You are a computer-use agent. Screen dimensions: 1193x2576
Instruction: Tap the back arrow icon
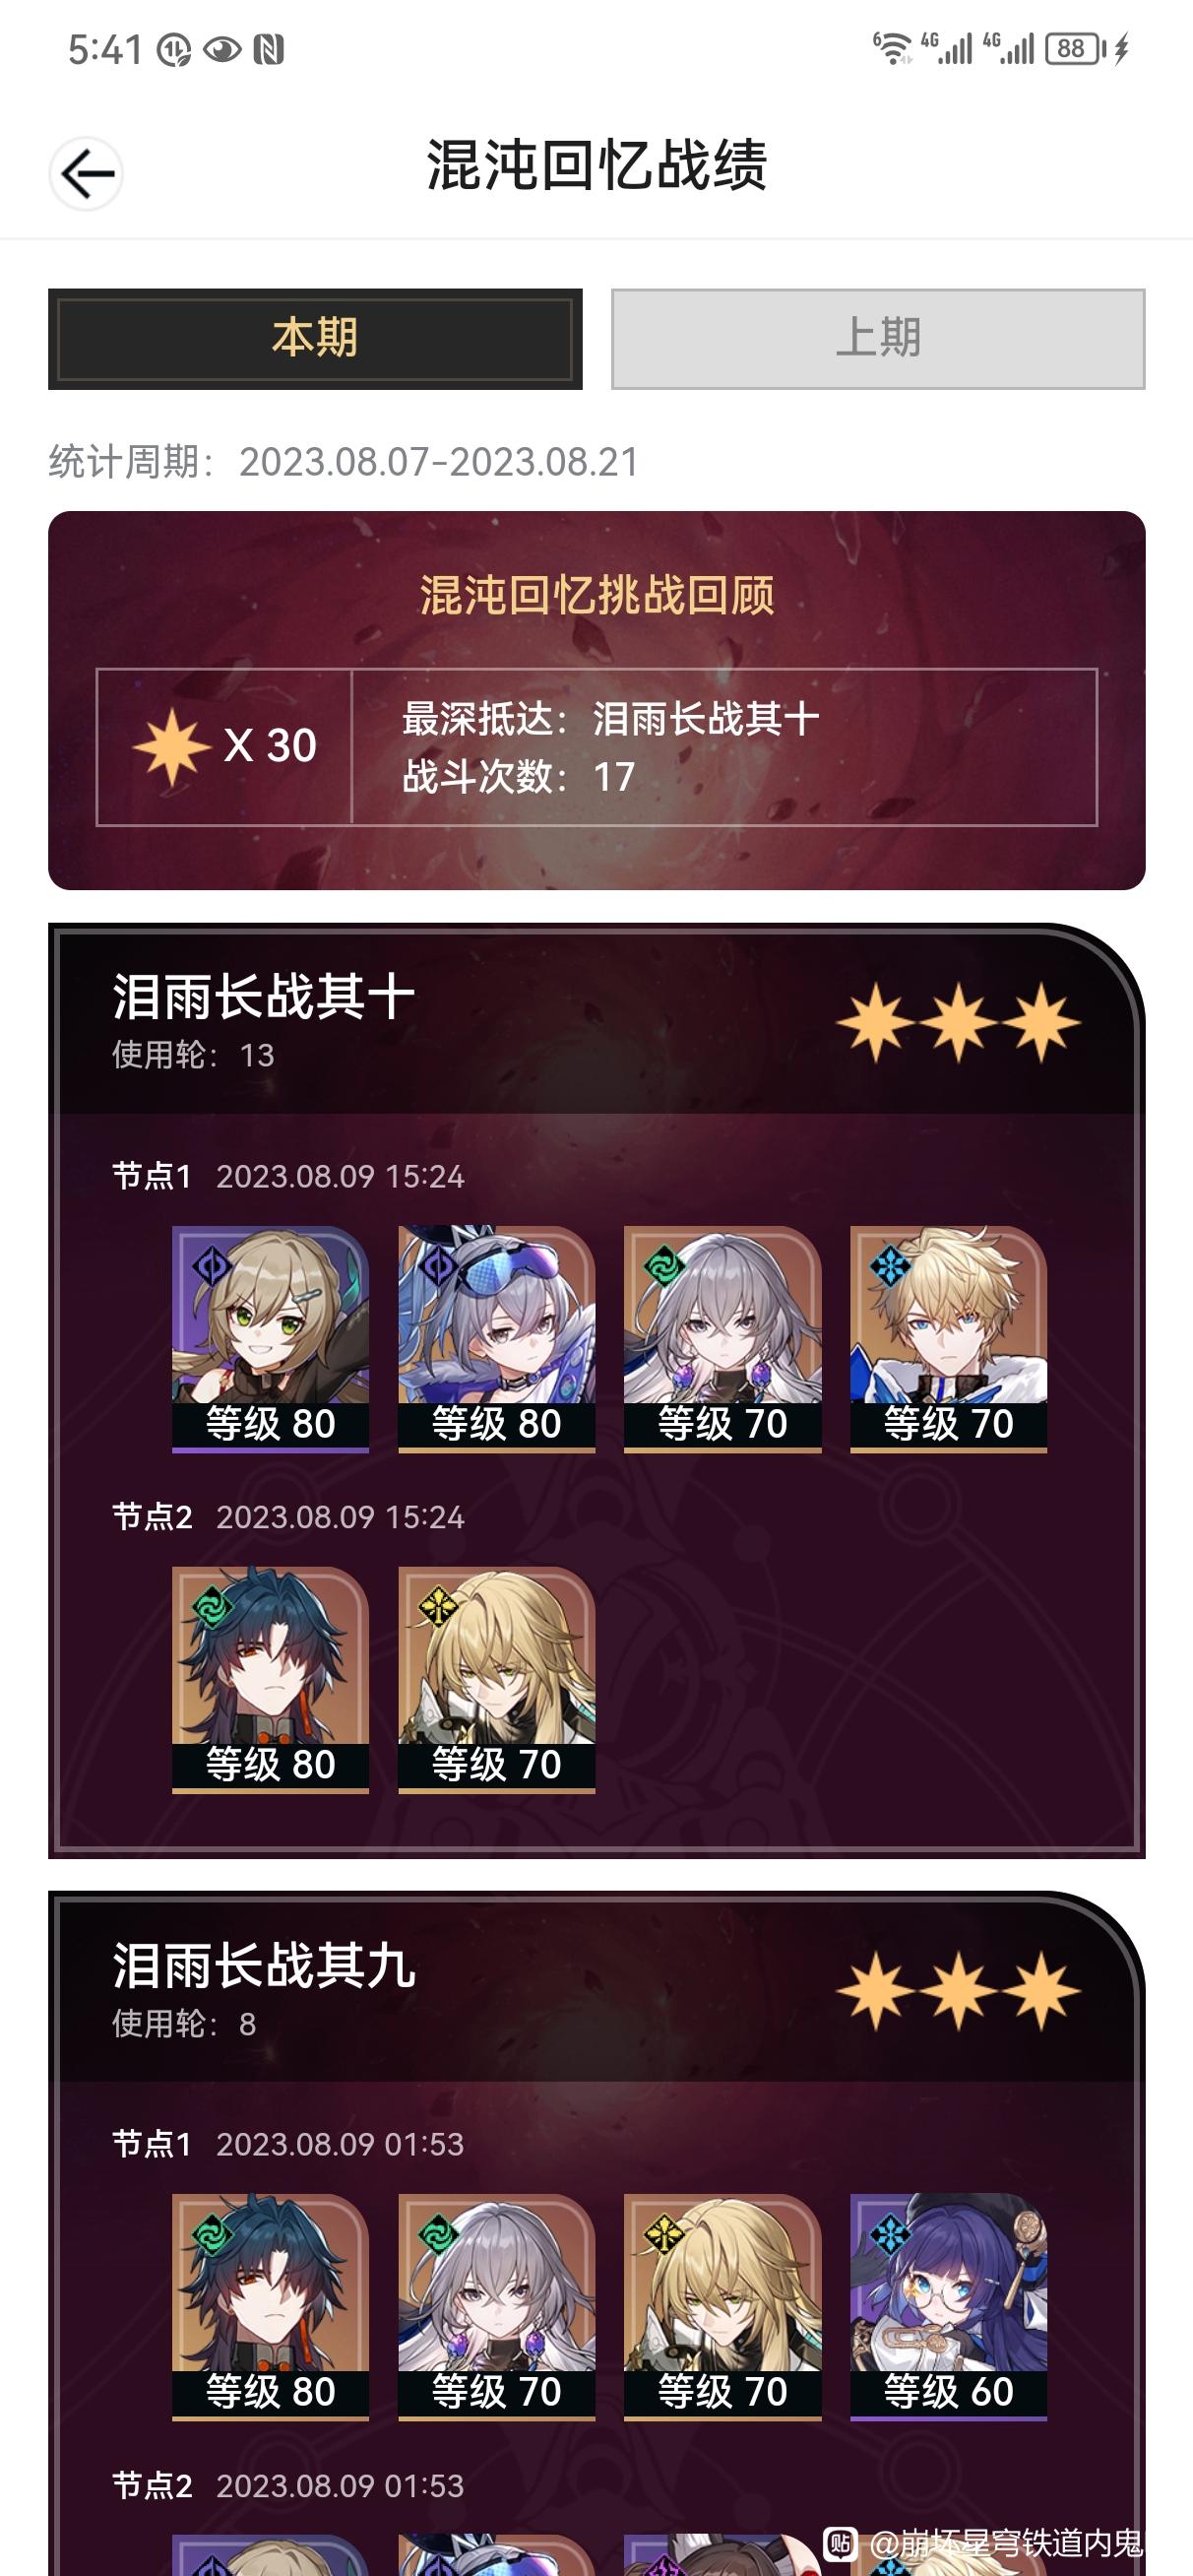point(86,174)
